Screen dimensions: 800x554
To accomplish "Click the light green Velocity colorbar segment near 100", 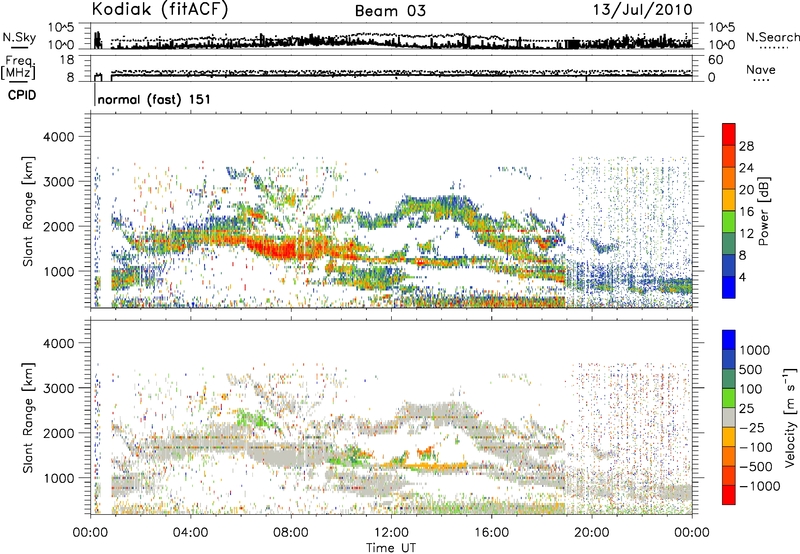I will coord(729,398).
